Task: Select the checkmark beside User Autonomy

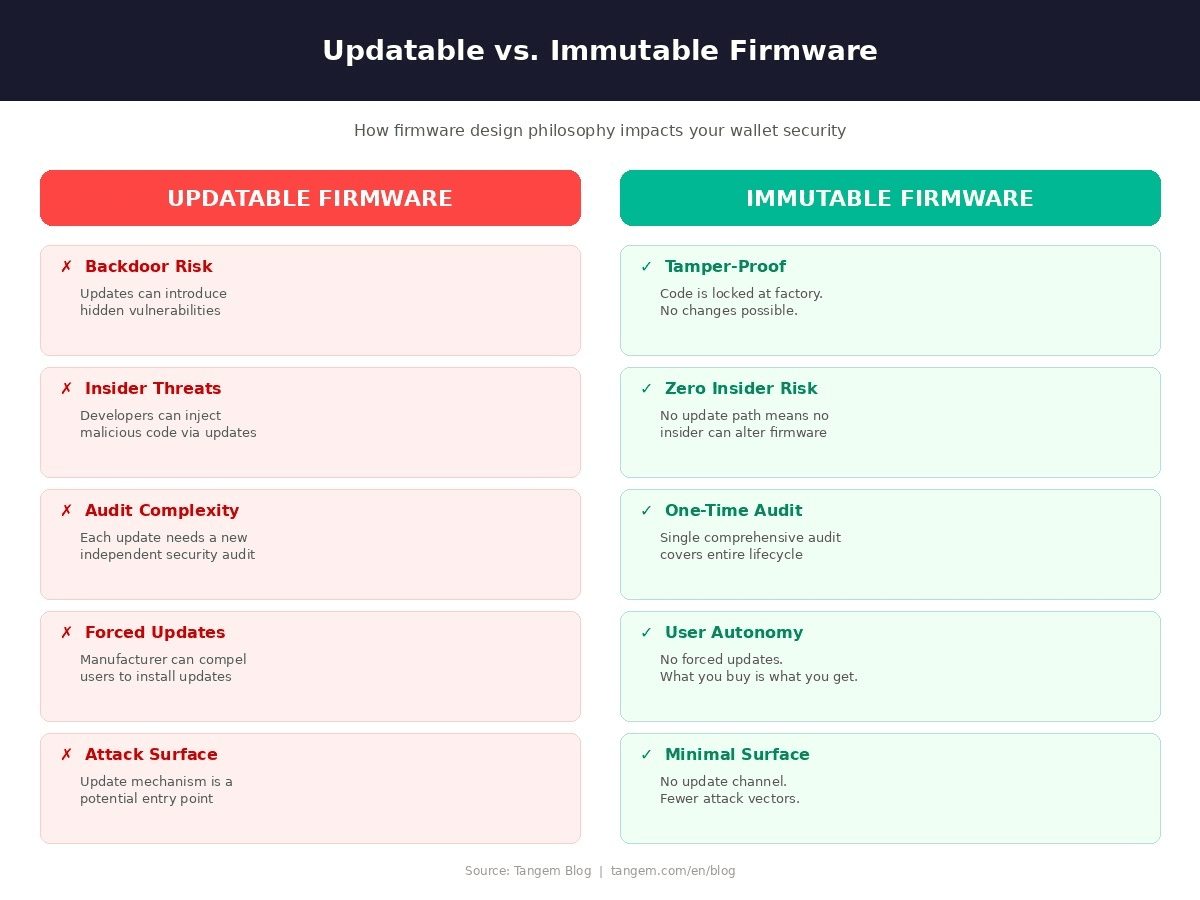Action: click(x=646, y=633)
